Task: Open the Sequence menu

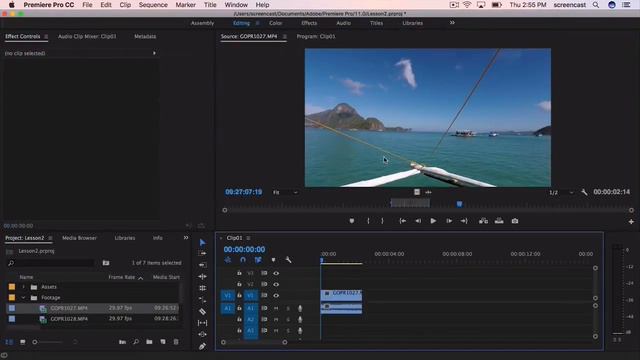Action: (153, 5)
